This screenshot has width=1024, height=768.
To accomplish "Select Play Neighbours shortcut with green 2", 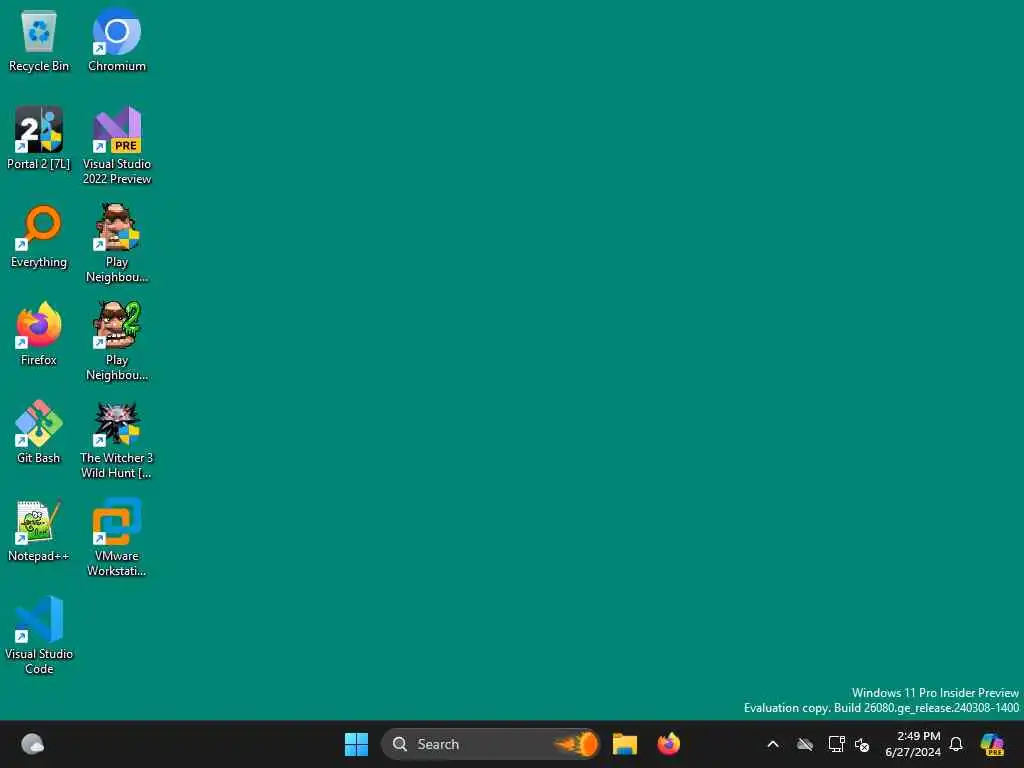I will point(117,342).
